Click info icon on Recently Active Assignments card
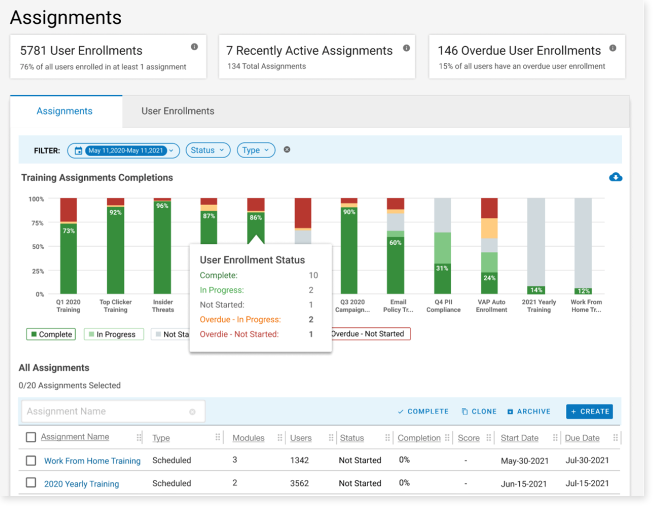Screen dimensions: 657x510 [x=406, y=48]
